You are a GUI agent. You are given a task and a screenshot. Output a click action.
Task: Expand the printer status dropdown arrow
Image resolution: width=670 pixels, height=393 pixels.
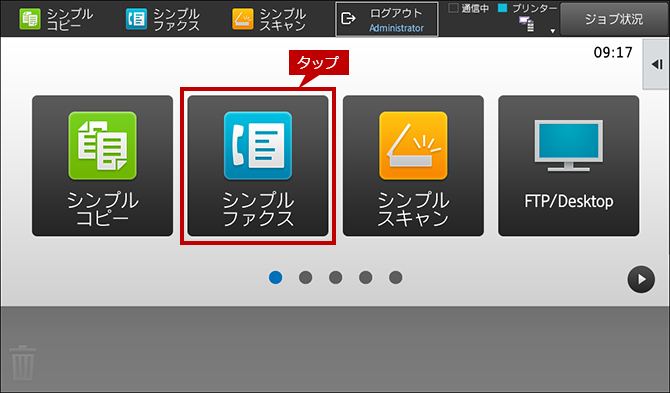pyautogui.click(x=552, y=31)
